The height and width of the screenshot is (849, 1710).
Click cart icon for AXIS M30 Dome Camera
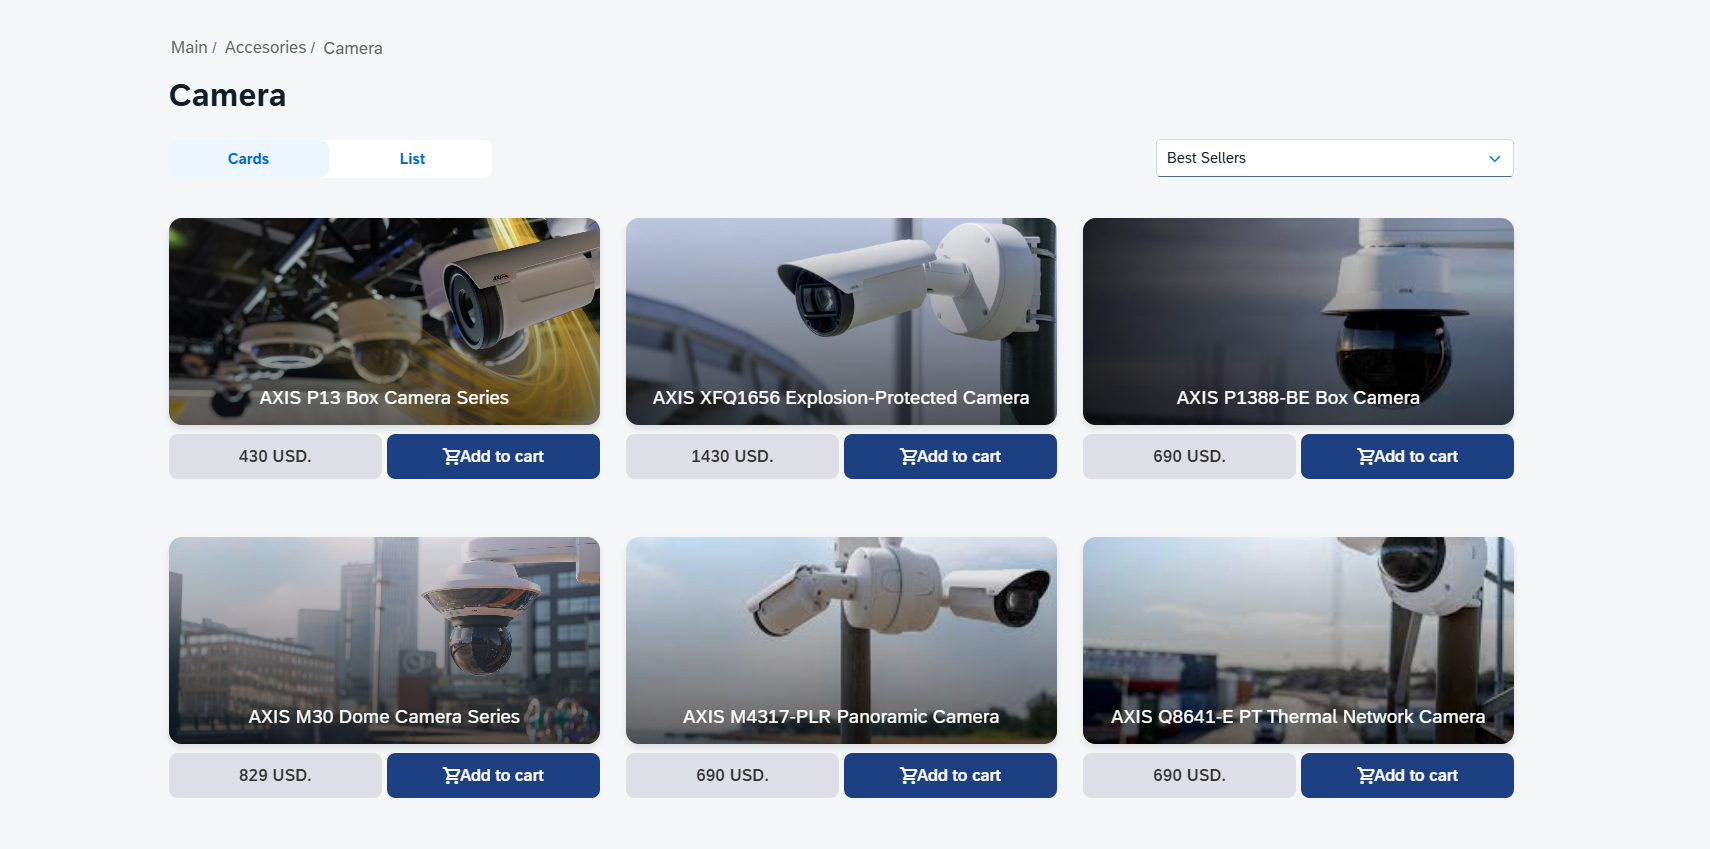[x=451, y=776]
